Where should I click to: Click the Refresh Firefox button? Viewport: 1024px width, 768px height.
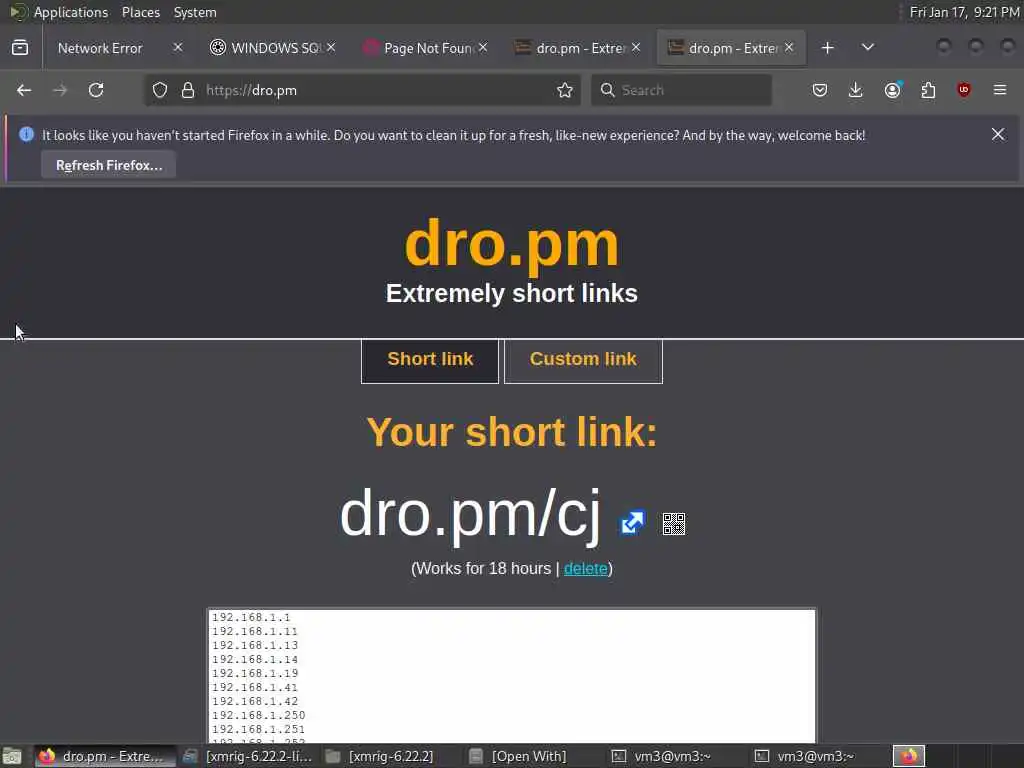(x=108, y=165)
